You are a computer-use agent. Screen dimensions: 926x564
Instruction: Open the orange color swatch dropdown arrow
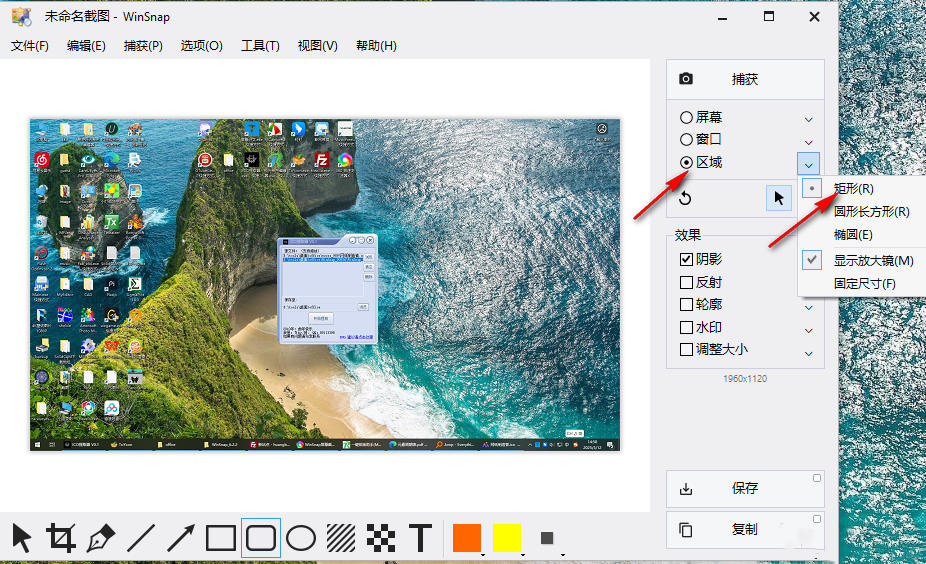(x=483, y=555)
